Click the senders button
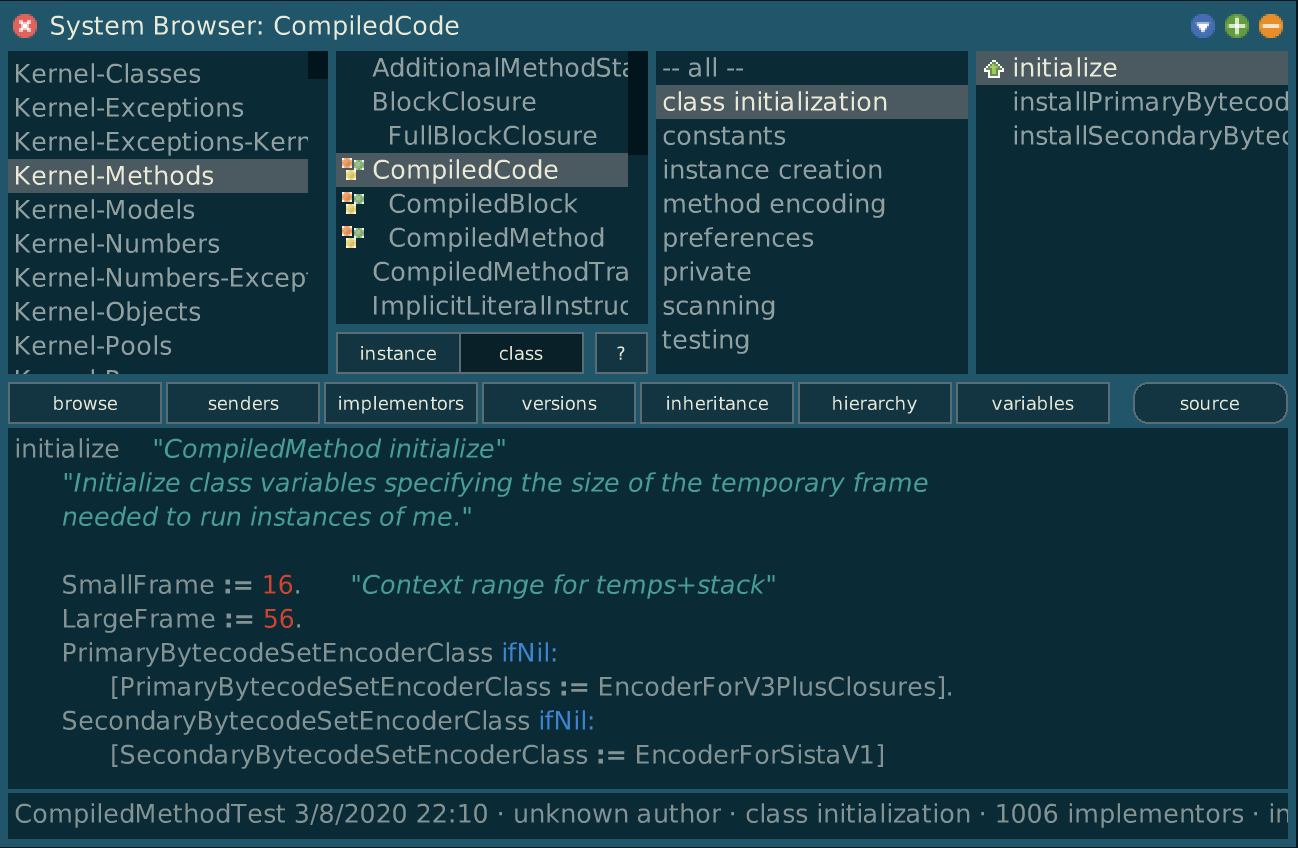Viewport: 1298px width, 848px height. point(243,403)
